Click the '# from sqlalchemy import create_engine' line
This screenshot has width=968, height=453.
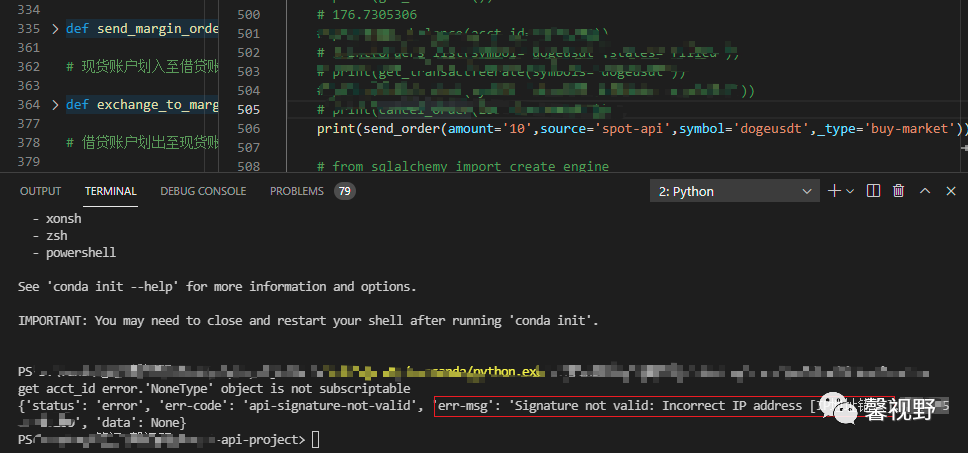pos(463,167)
